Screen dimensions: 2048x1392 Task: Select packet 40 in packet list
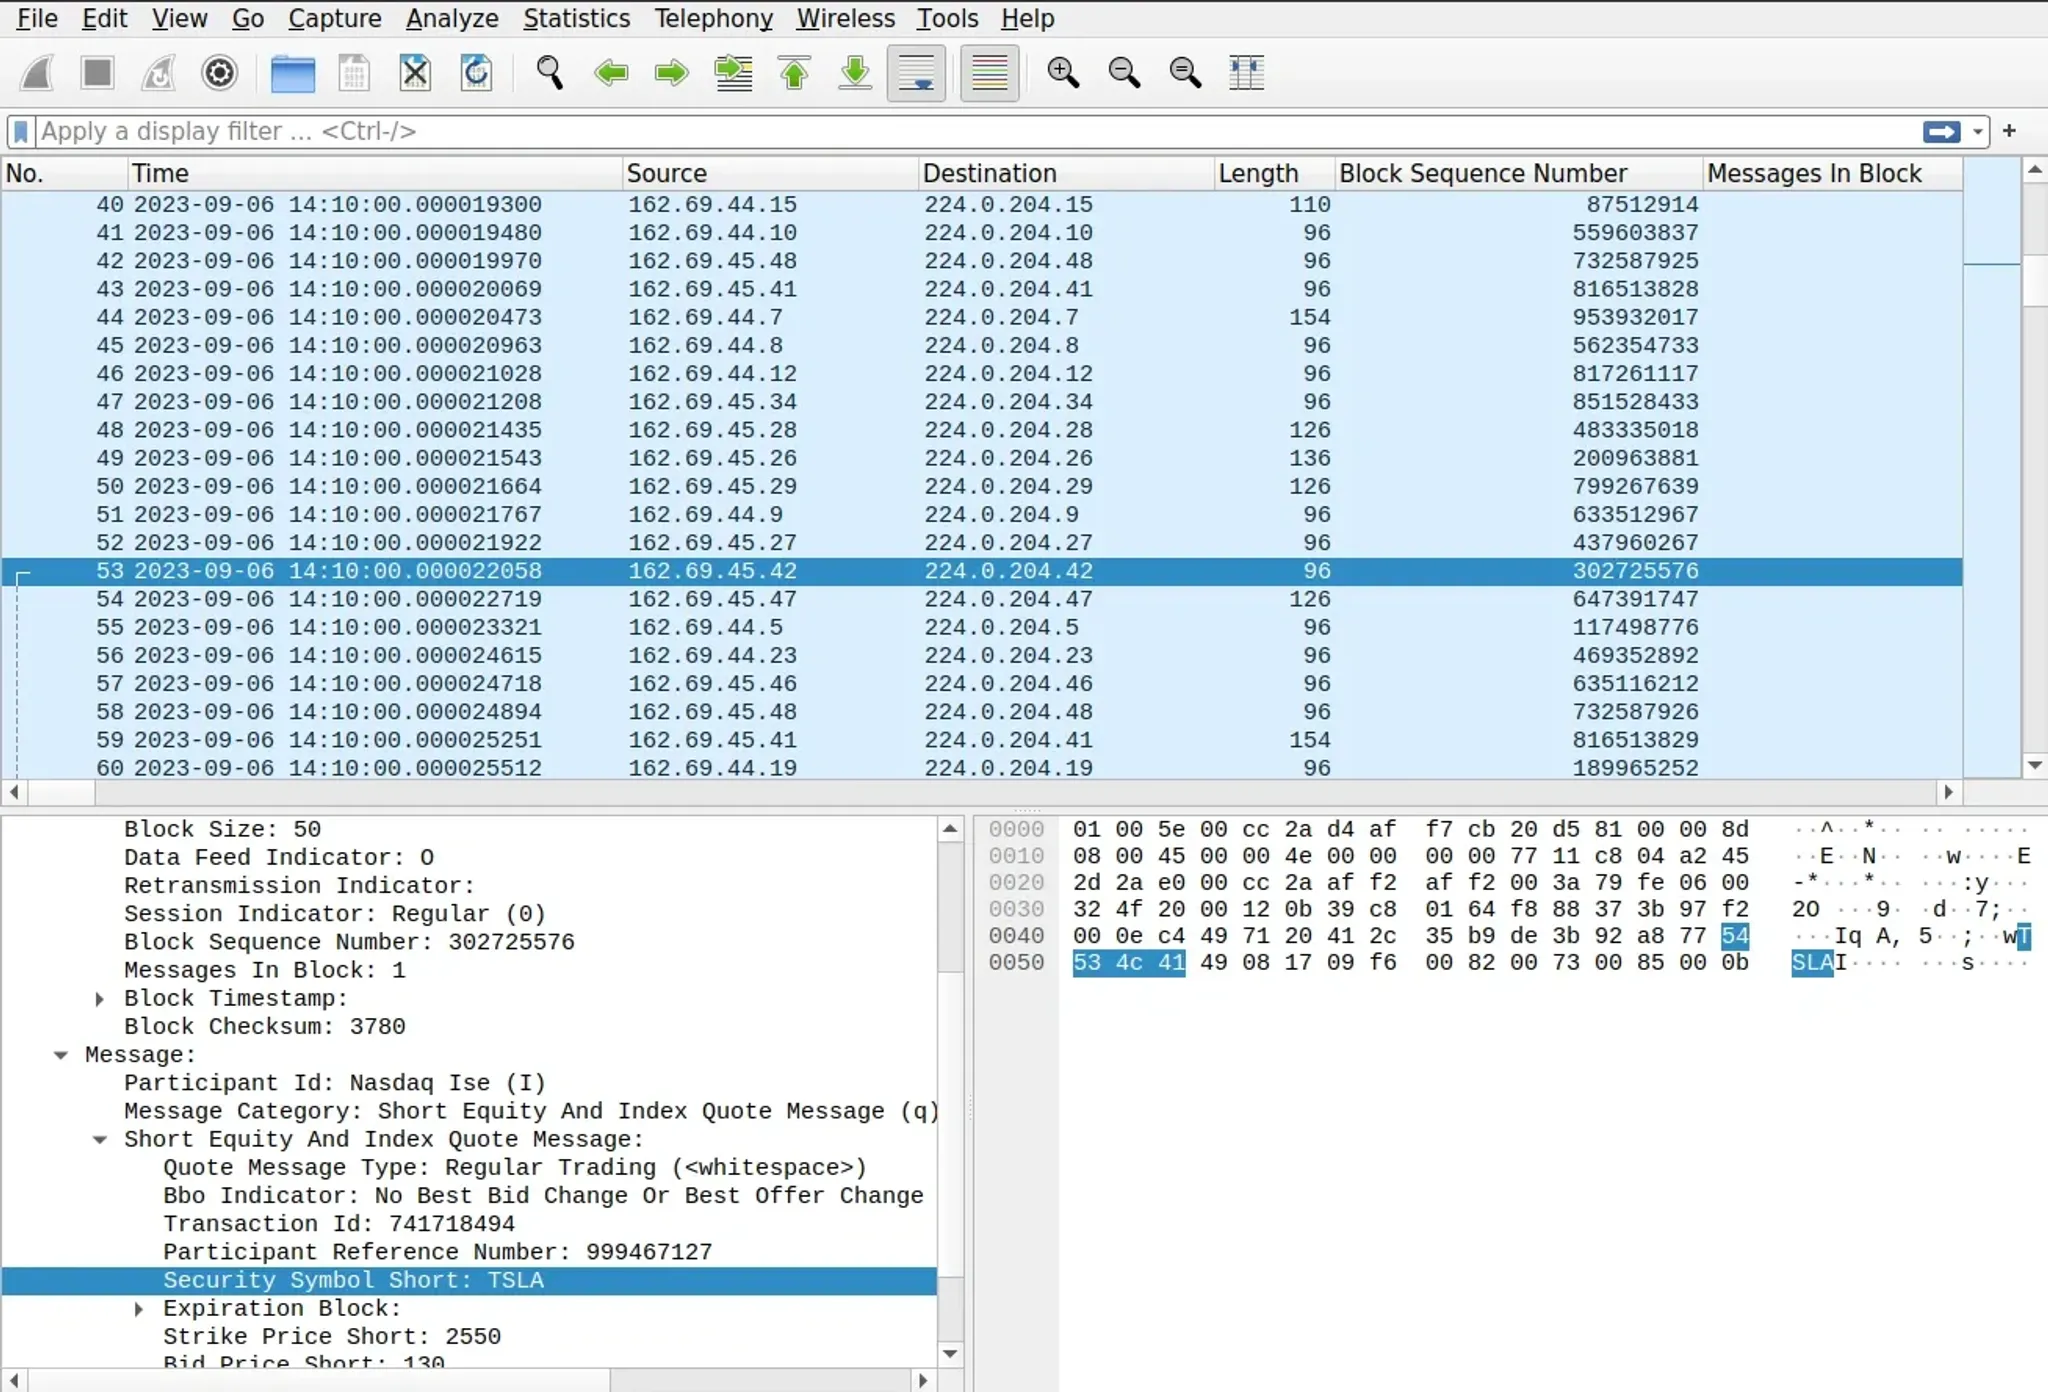(x=981, y=204)
